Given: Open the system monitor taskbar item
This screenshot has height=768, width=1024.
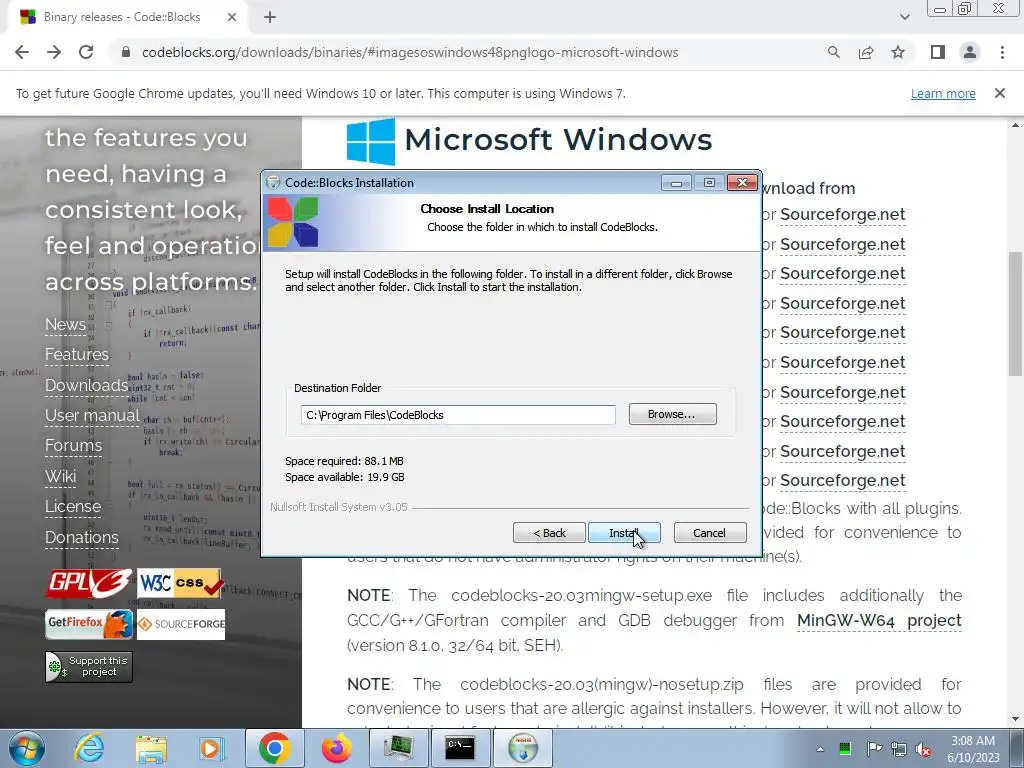Looking at the screenshot, I should [398, 748].
